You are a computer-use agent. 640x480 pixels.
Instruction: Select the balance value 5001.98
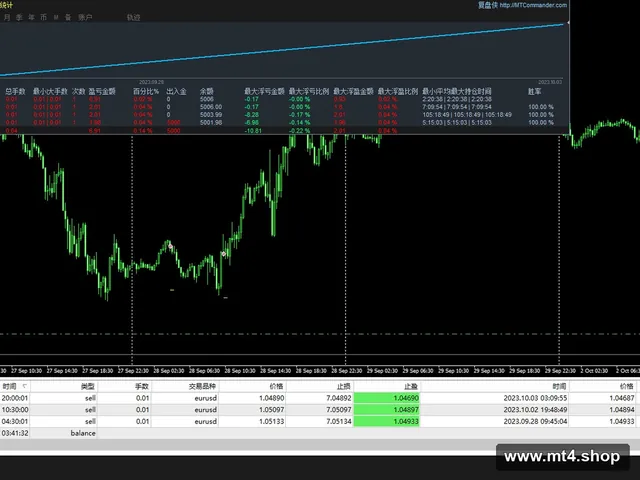[211, 122]
